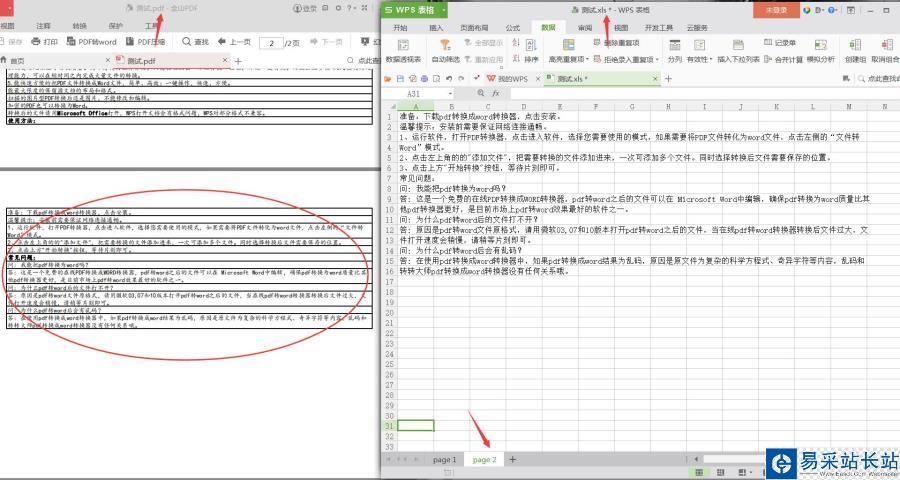
Task: Open the WPS 表格 application menu button
Action: click(x=415, y=10)
